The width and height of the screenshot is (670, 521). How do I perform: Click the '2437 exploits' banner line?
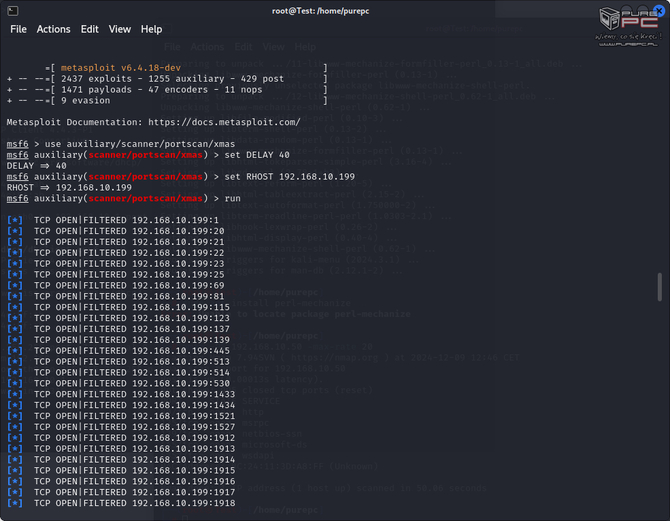point(167,79)
